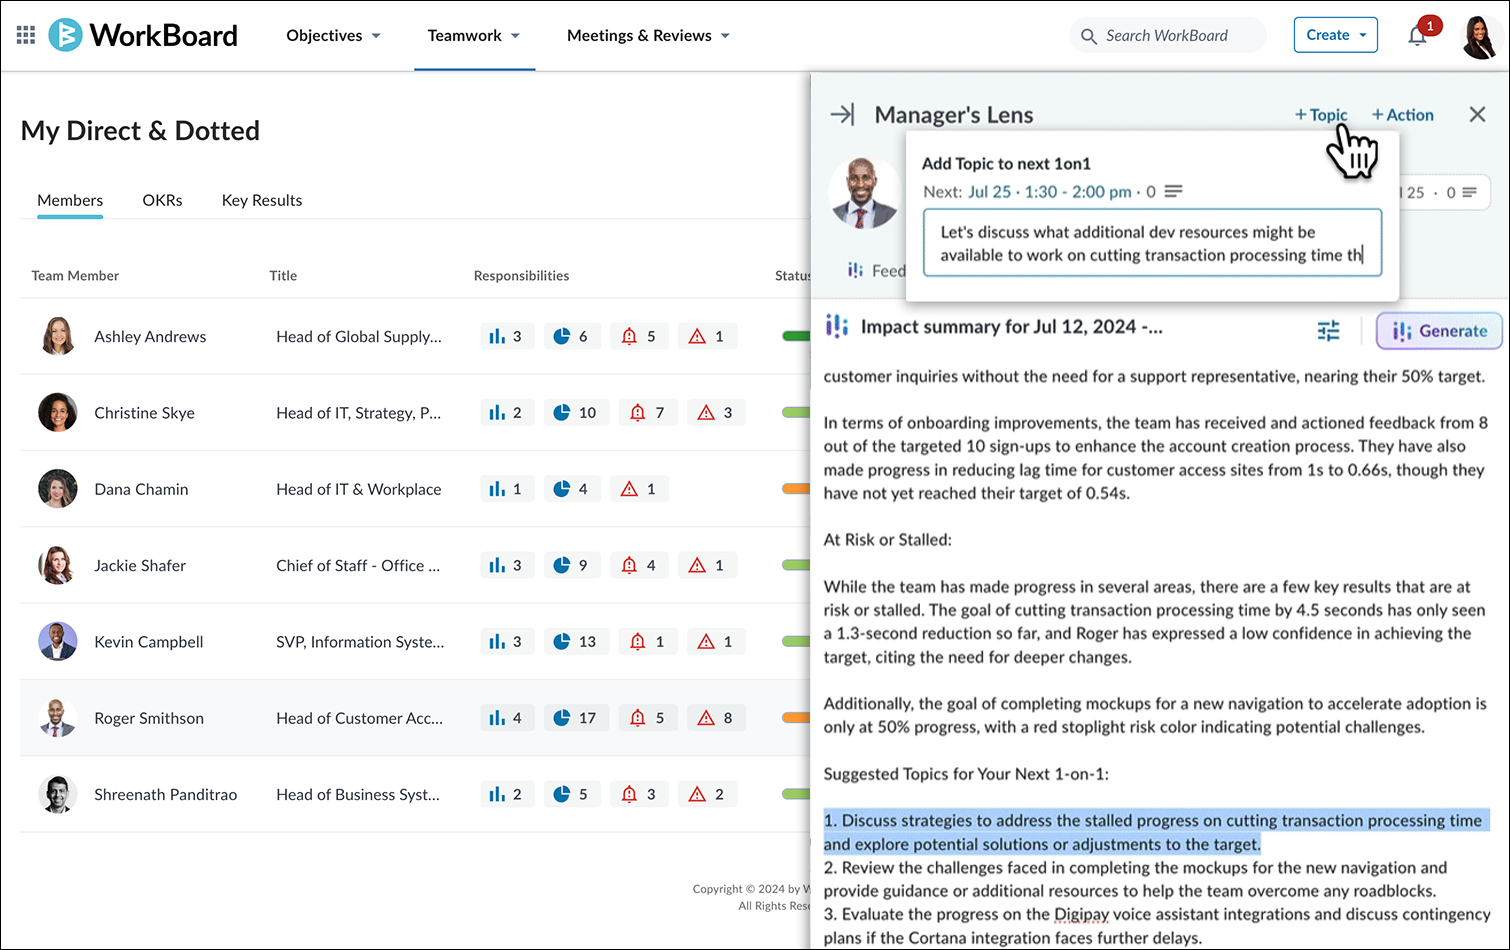Screen dimensions: 1510x950
Task: Click the Generate button
Action: [x=1439, y=331]
